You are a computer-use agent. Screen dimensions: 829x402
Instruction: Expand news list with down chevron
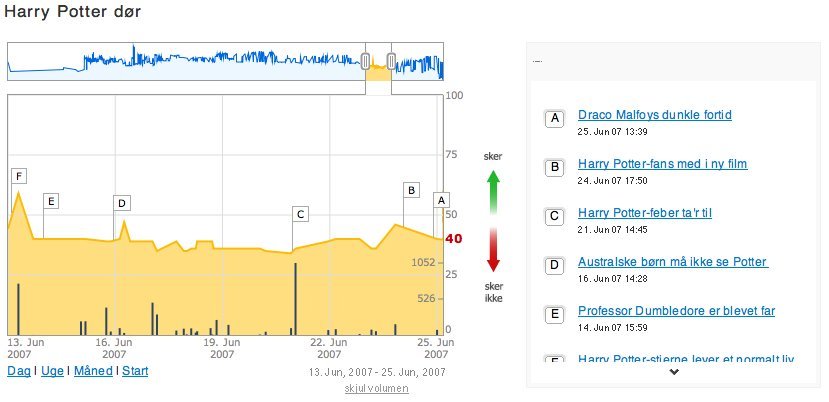(x=674, y=372)
